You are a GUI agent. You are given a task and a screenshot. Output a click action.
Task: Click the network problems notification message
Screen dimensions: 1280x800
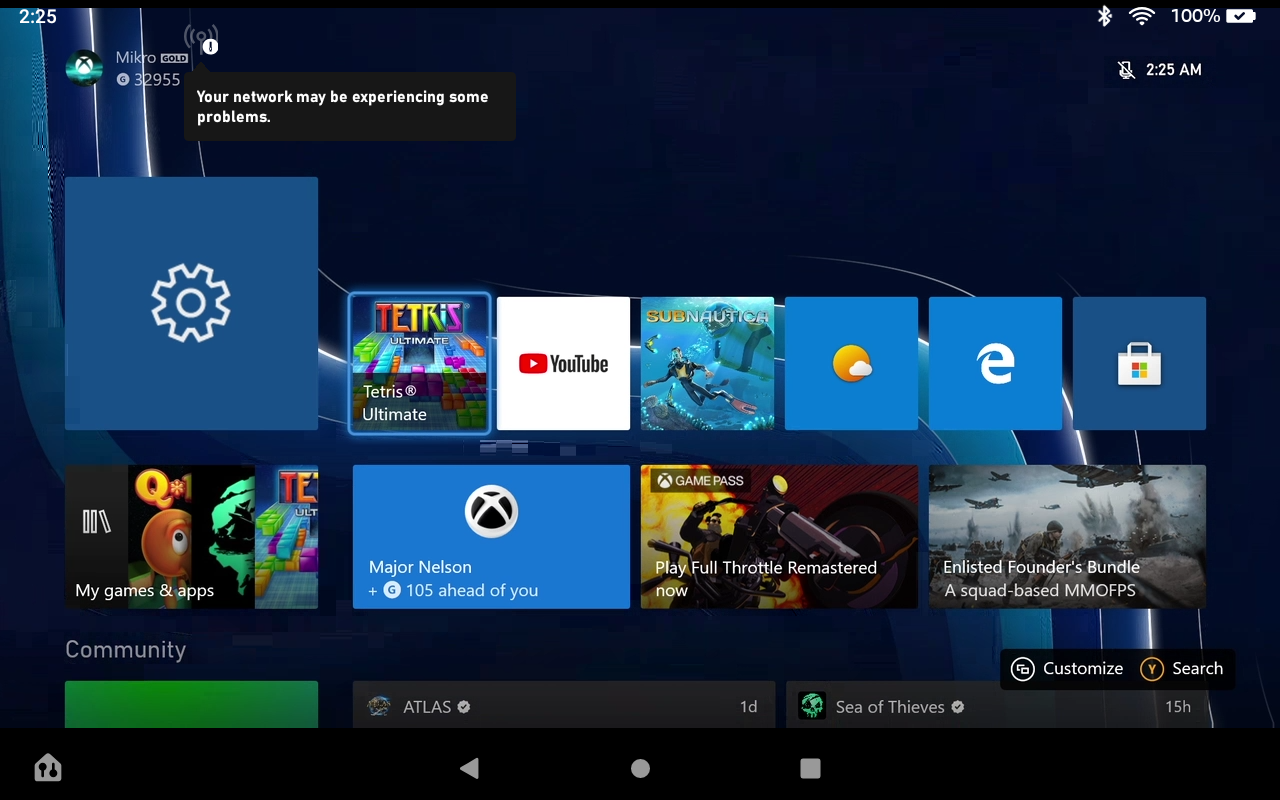[x=350, y=106]
